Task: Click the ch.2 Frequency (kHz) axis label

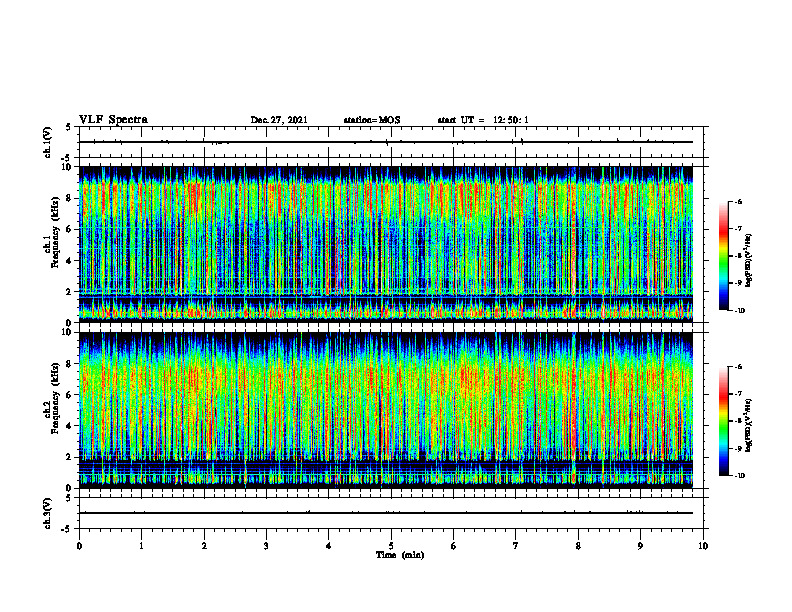Action: point(52,398)
